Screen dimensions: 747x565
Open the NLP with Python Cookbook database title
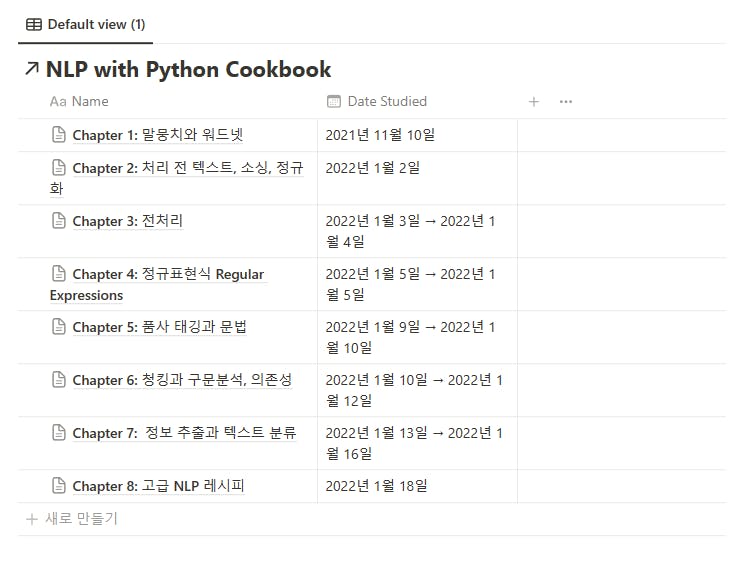click(188, 69)
